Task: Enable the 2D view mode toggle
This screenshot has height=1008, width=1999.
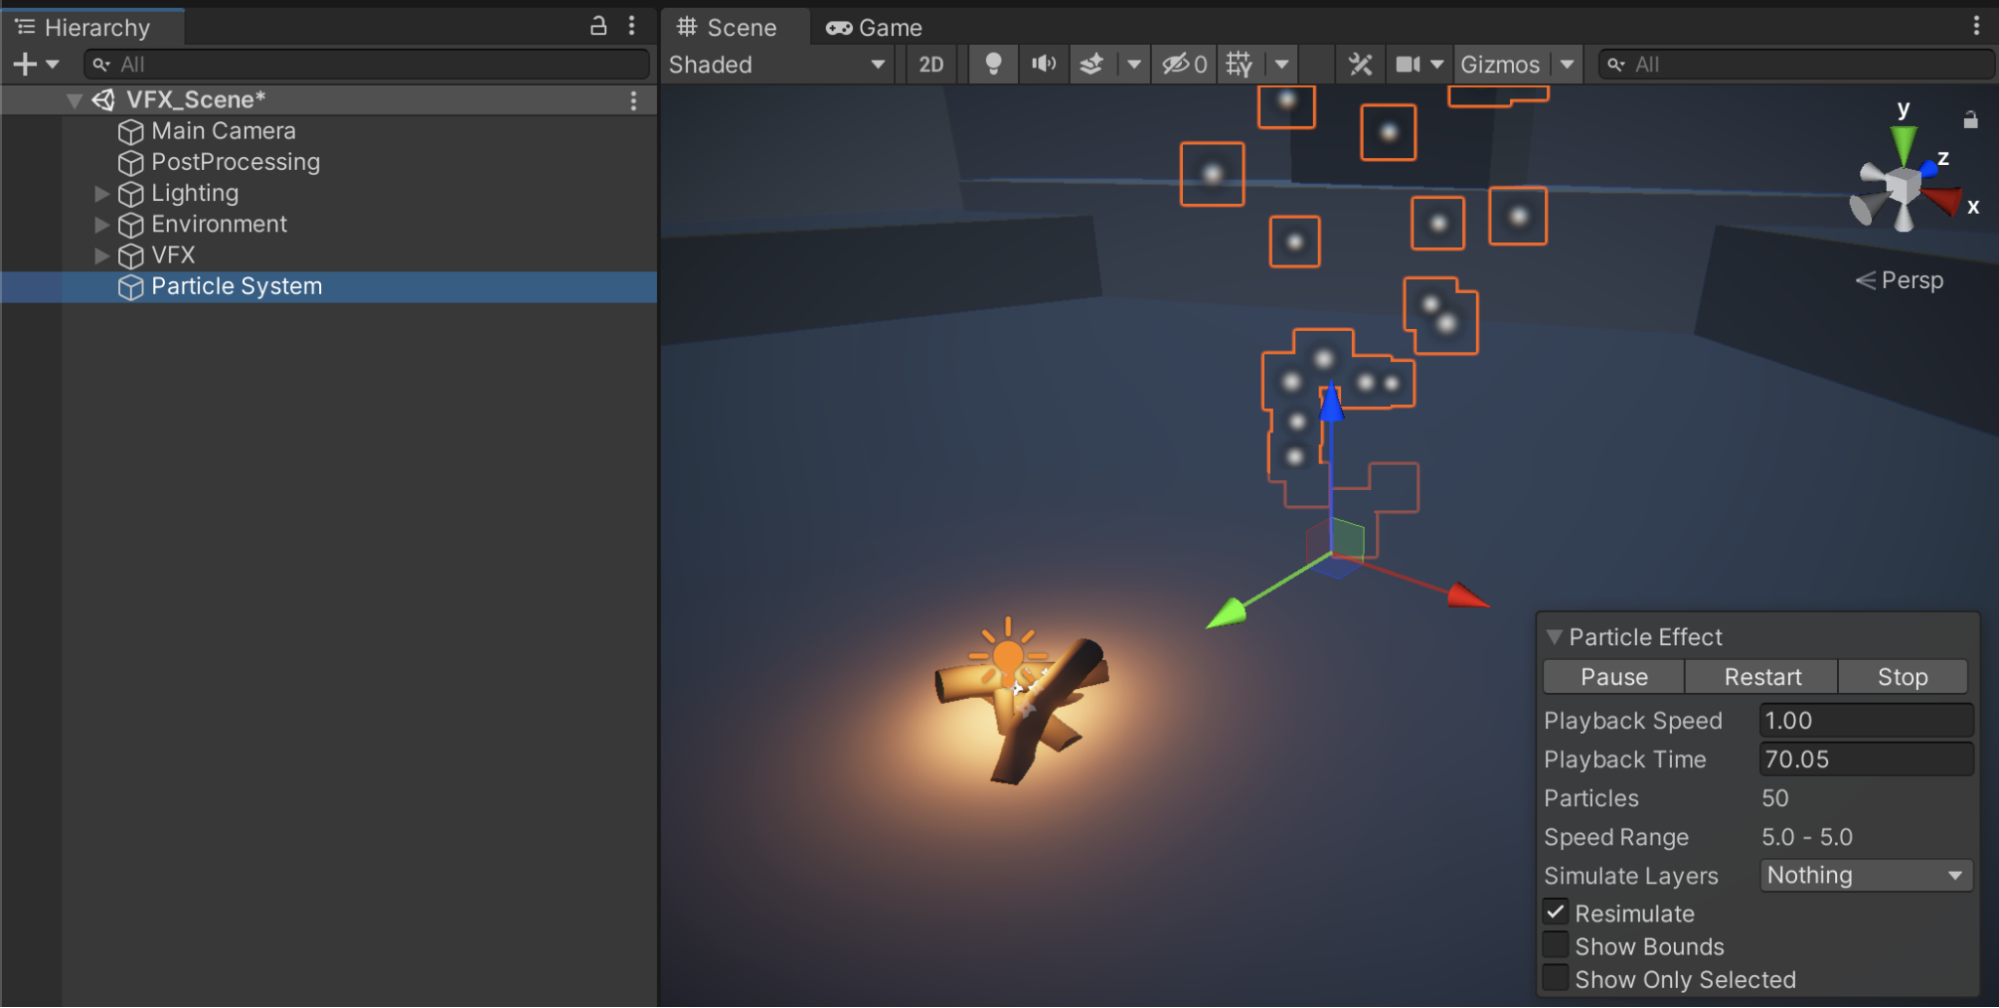Action: point(931,64)
